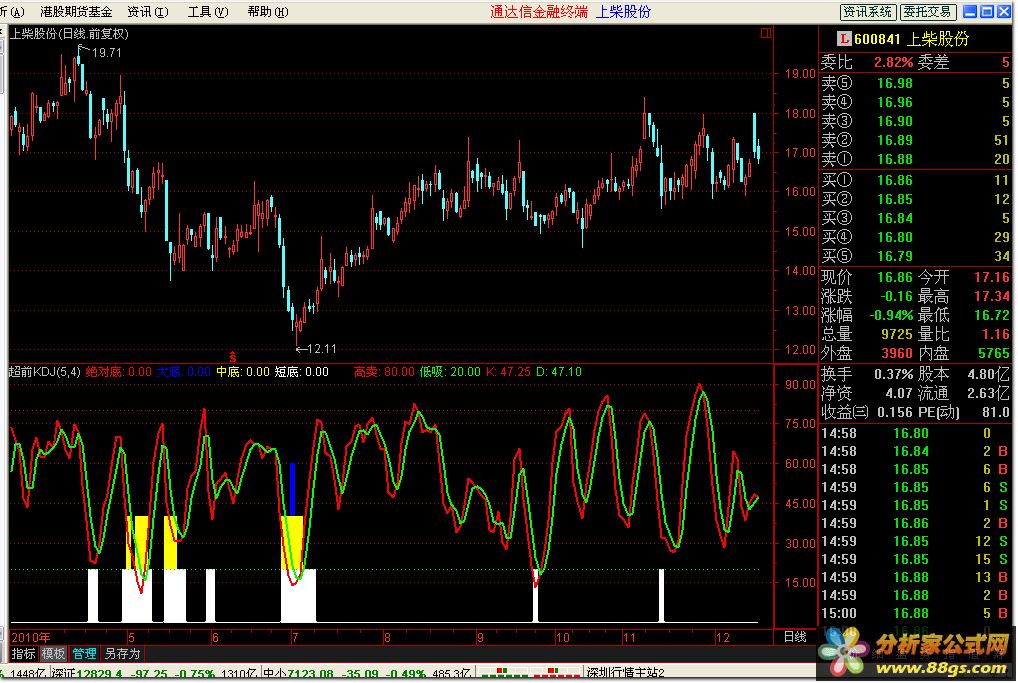Click the 12.11 low price label
This screenshot has width=1018, height=683.
(x=321, y=349)
